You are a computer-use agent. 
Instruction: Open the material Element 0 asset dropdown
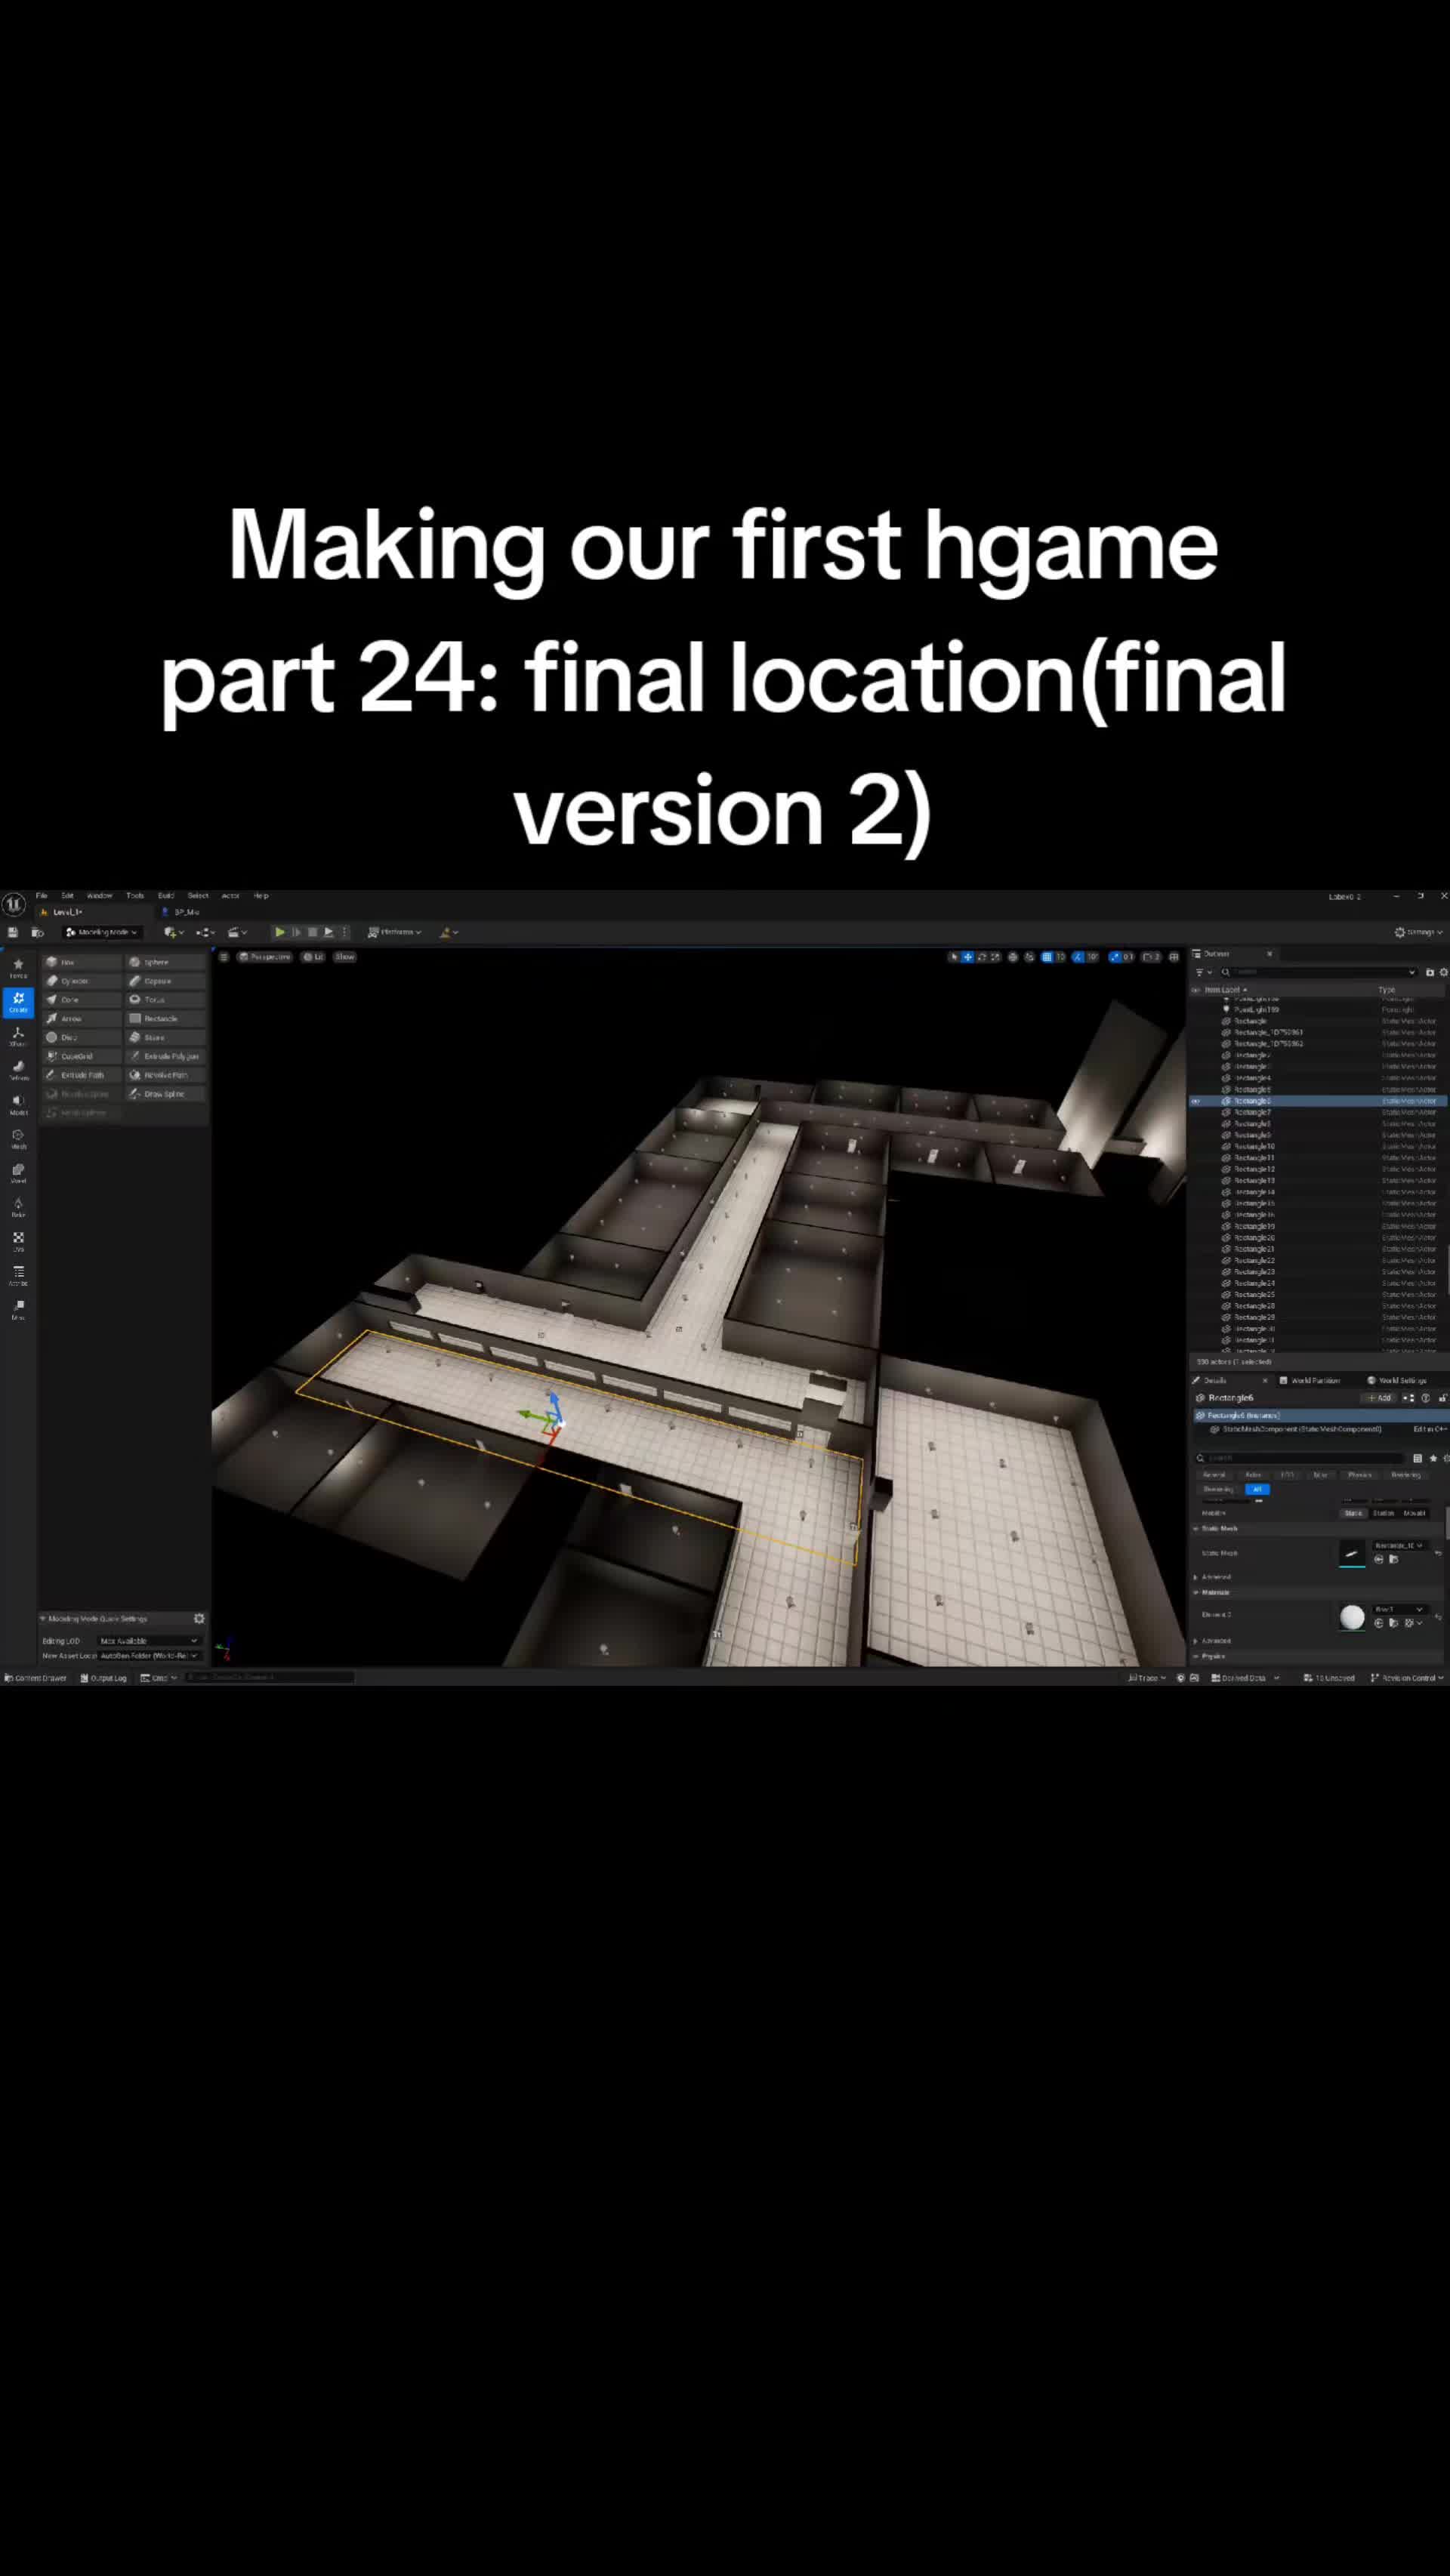pyautogui.click(x=1398, y=1609)
